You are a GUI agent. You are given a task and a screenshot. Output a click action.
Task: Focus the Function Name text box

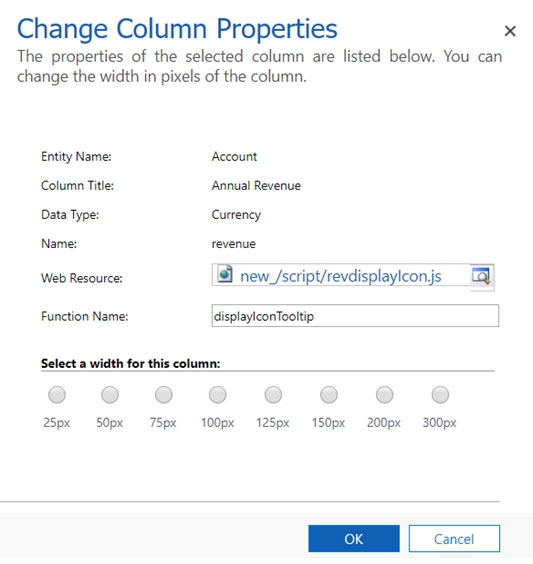pyautogui.click(x=355, y=316)
